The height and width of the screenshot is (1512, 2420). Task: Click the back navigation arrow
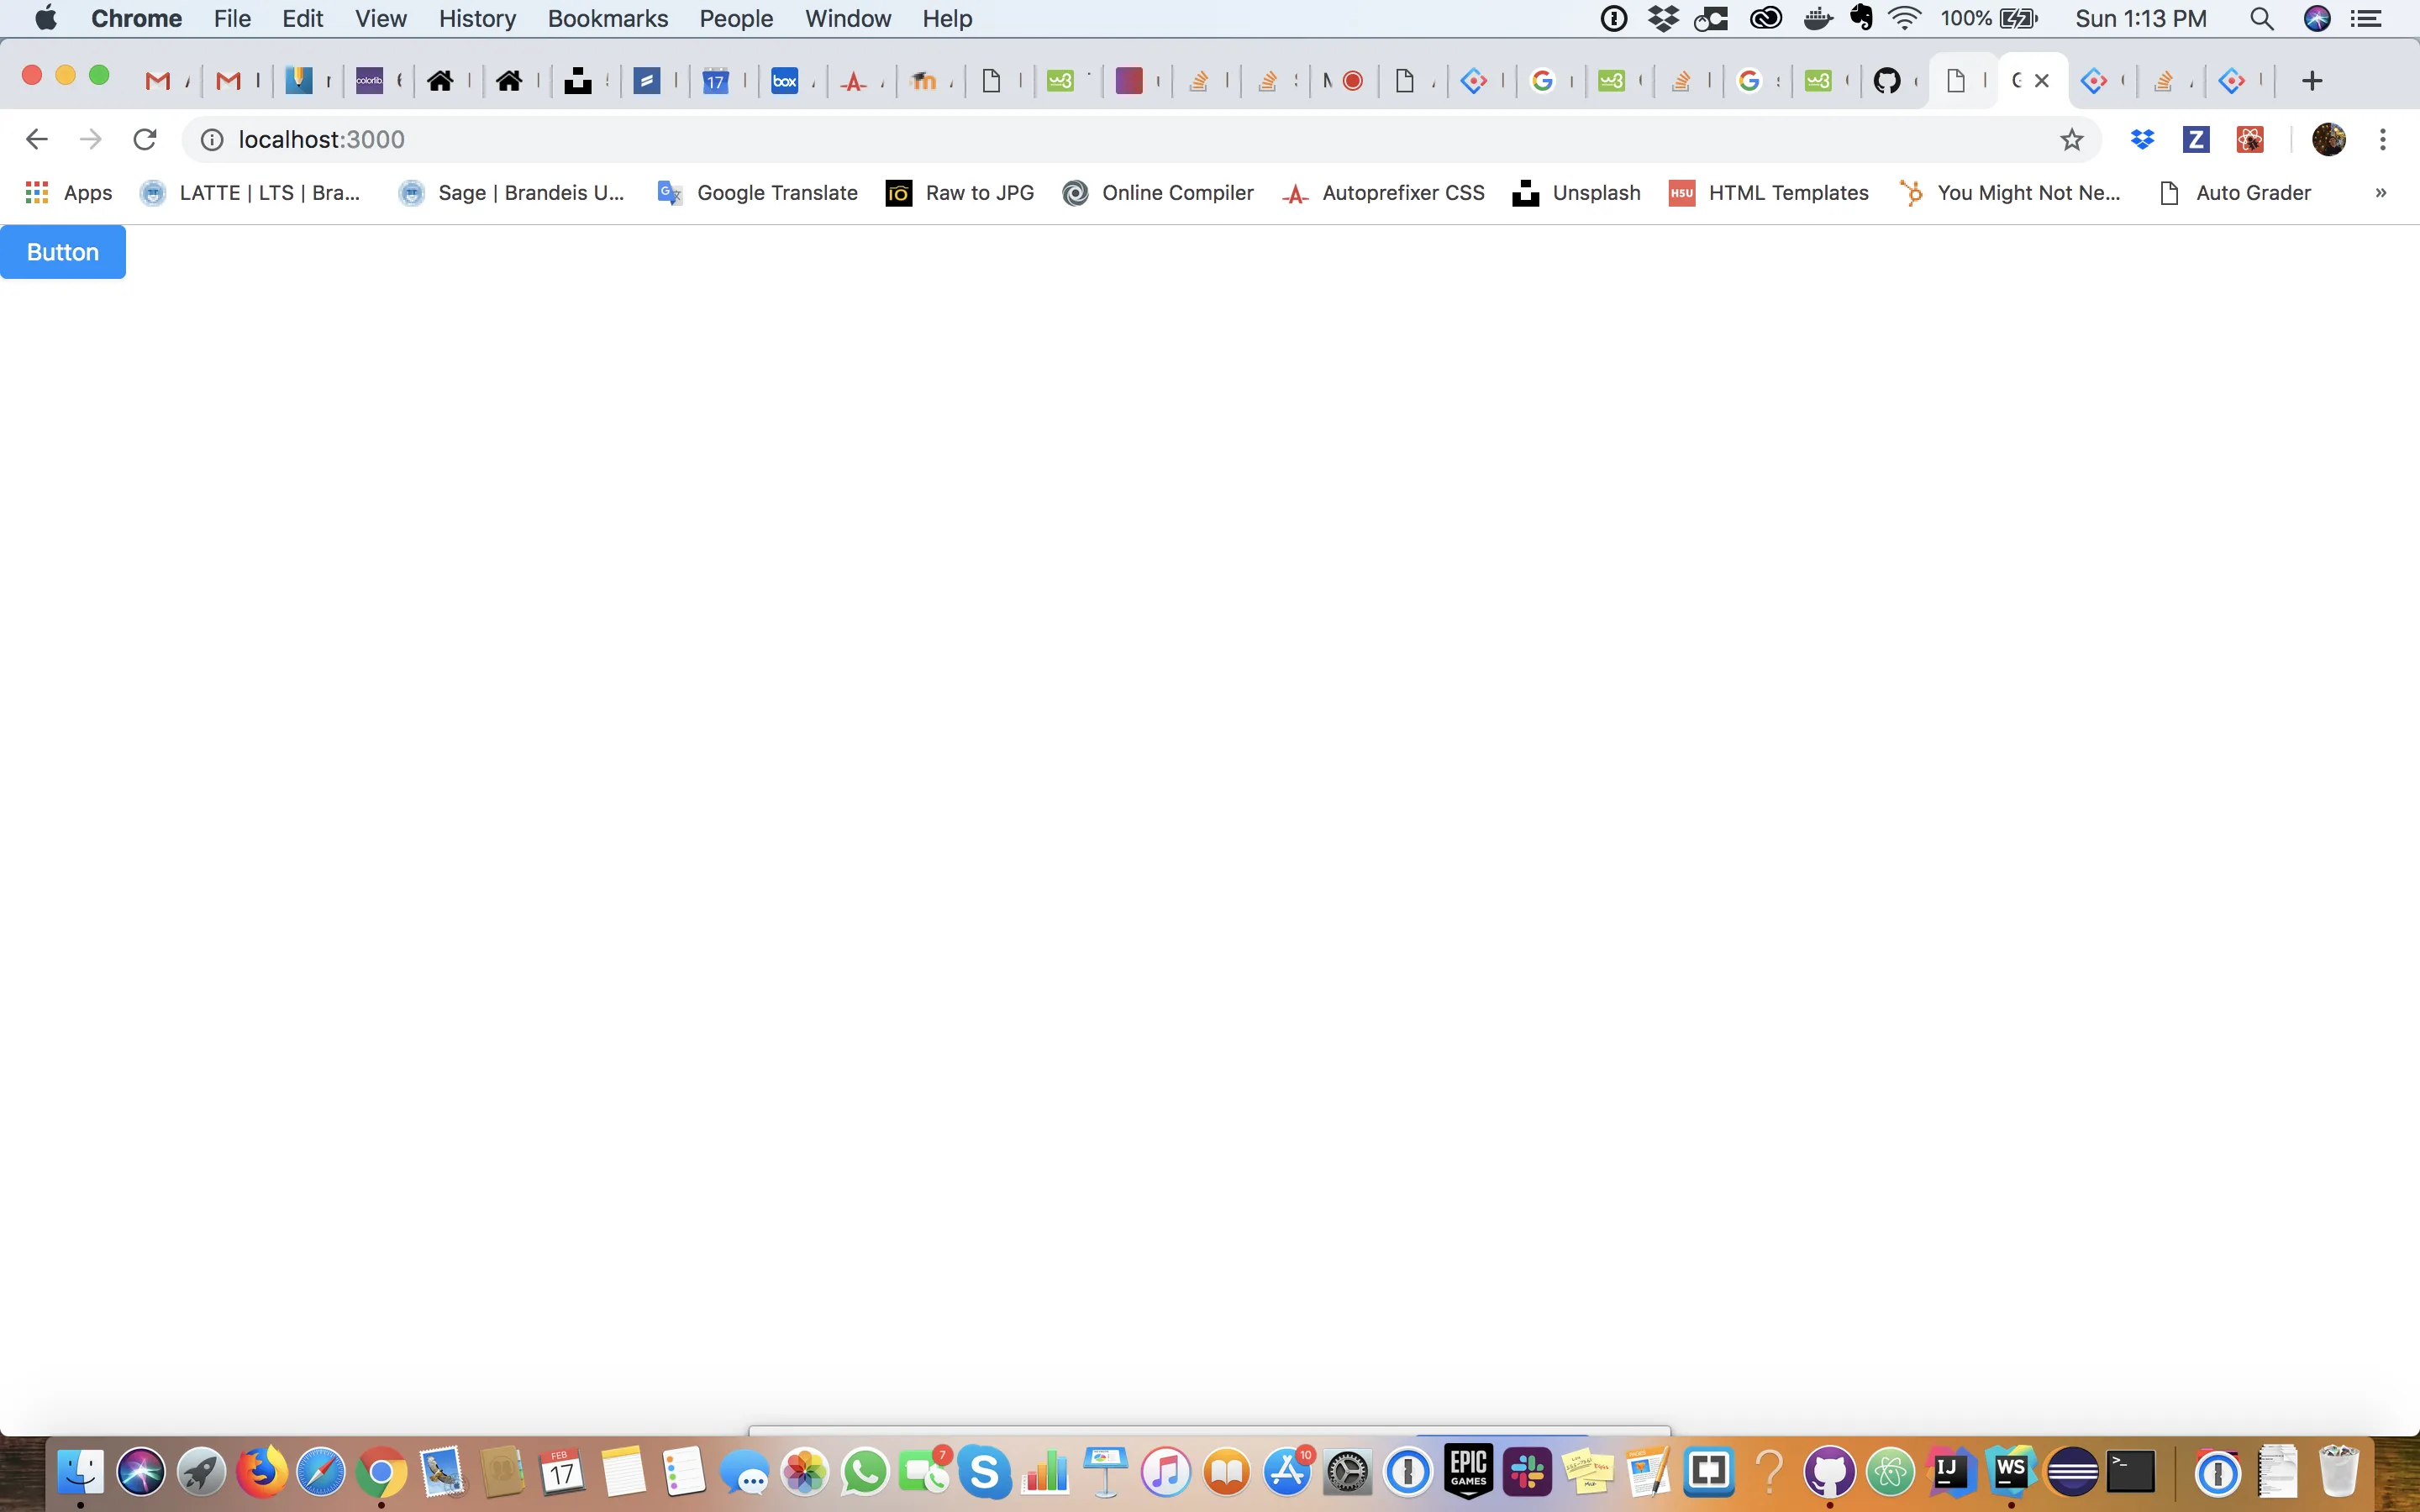pyautogui.click(x=37, y=139)
